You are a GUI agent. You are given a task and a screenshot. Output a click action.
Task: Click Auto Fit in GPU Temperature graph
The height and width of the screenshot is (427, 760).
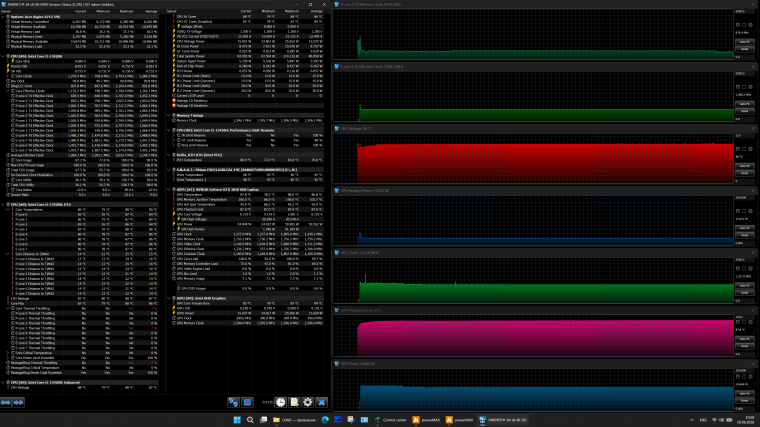(744, 339)
